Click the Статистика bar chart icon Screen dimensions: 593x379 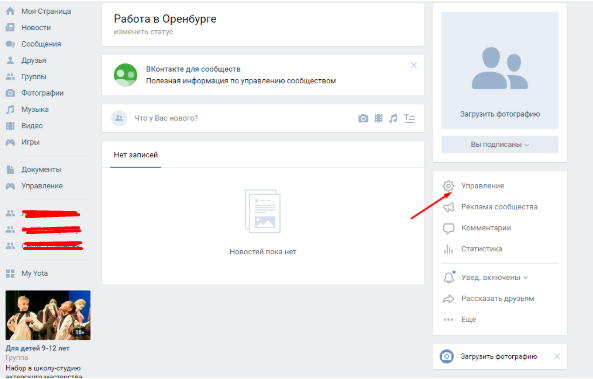coord(448,249)
